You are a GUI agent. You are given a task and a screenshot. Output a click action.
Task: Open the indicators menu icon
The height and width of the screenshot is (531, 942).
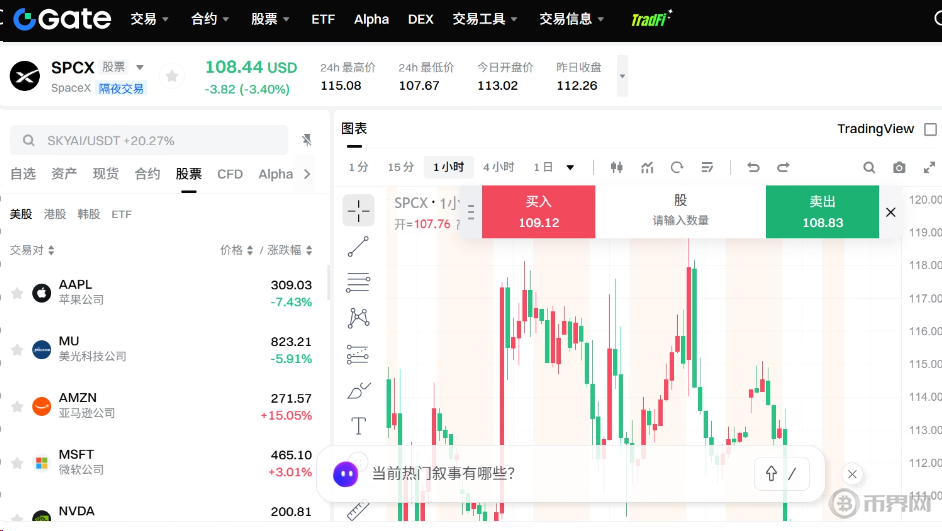tap(647, 168)
